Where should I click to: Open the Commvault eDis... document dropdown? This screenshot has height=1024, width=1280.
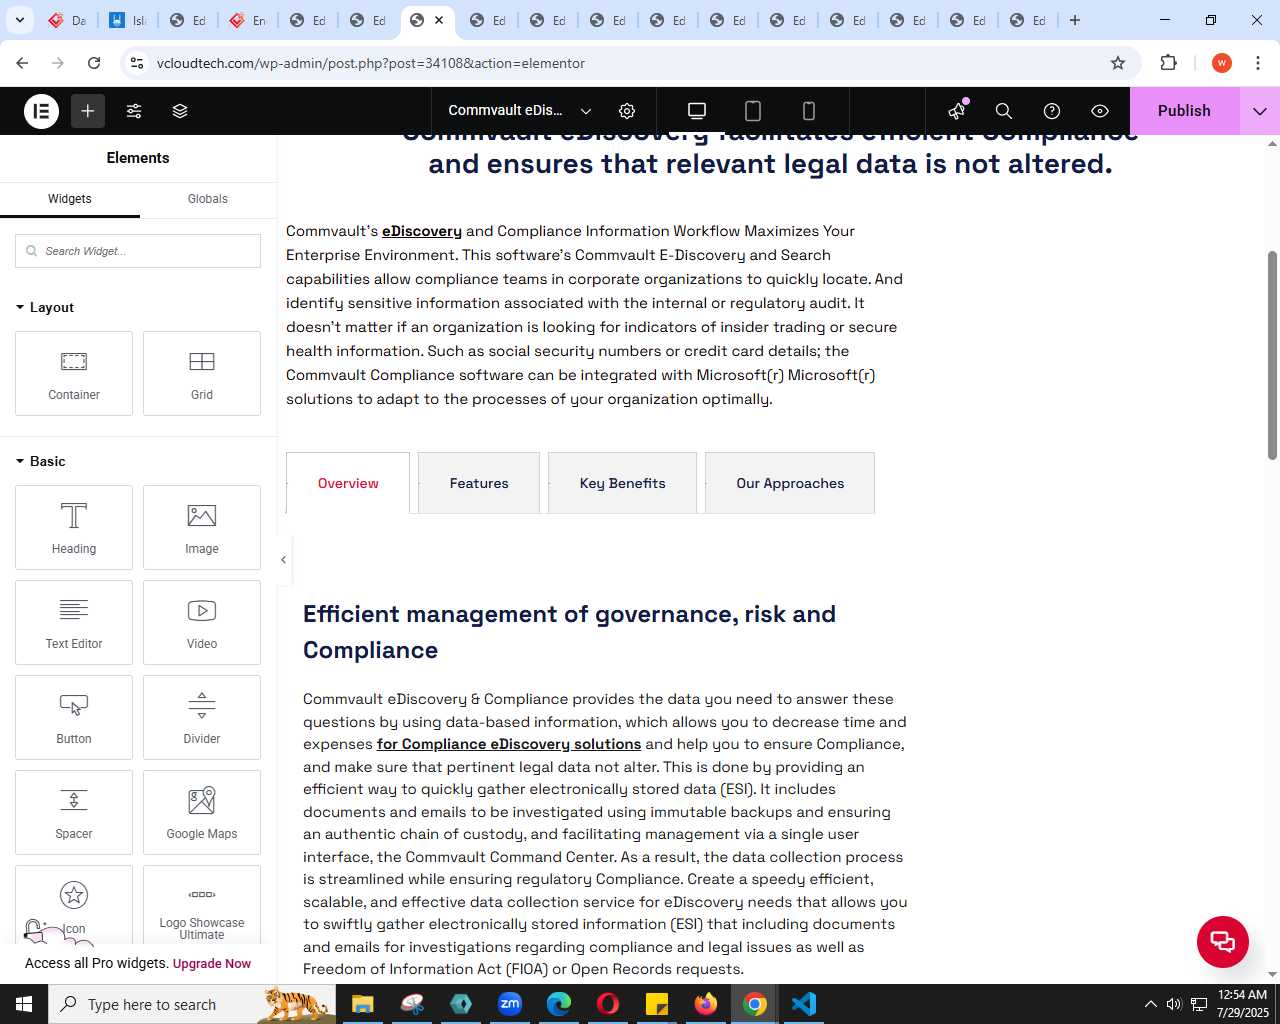520,111
